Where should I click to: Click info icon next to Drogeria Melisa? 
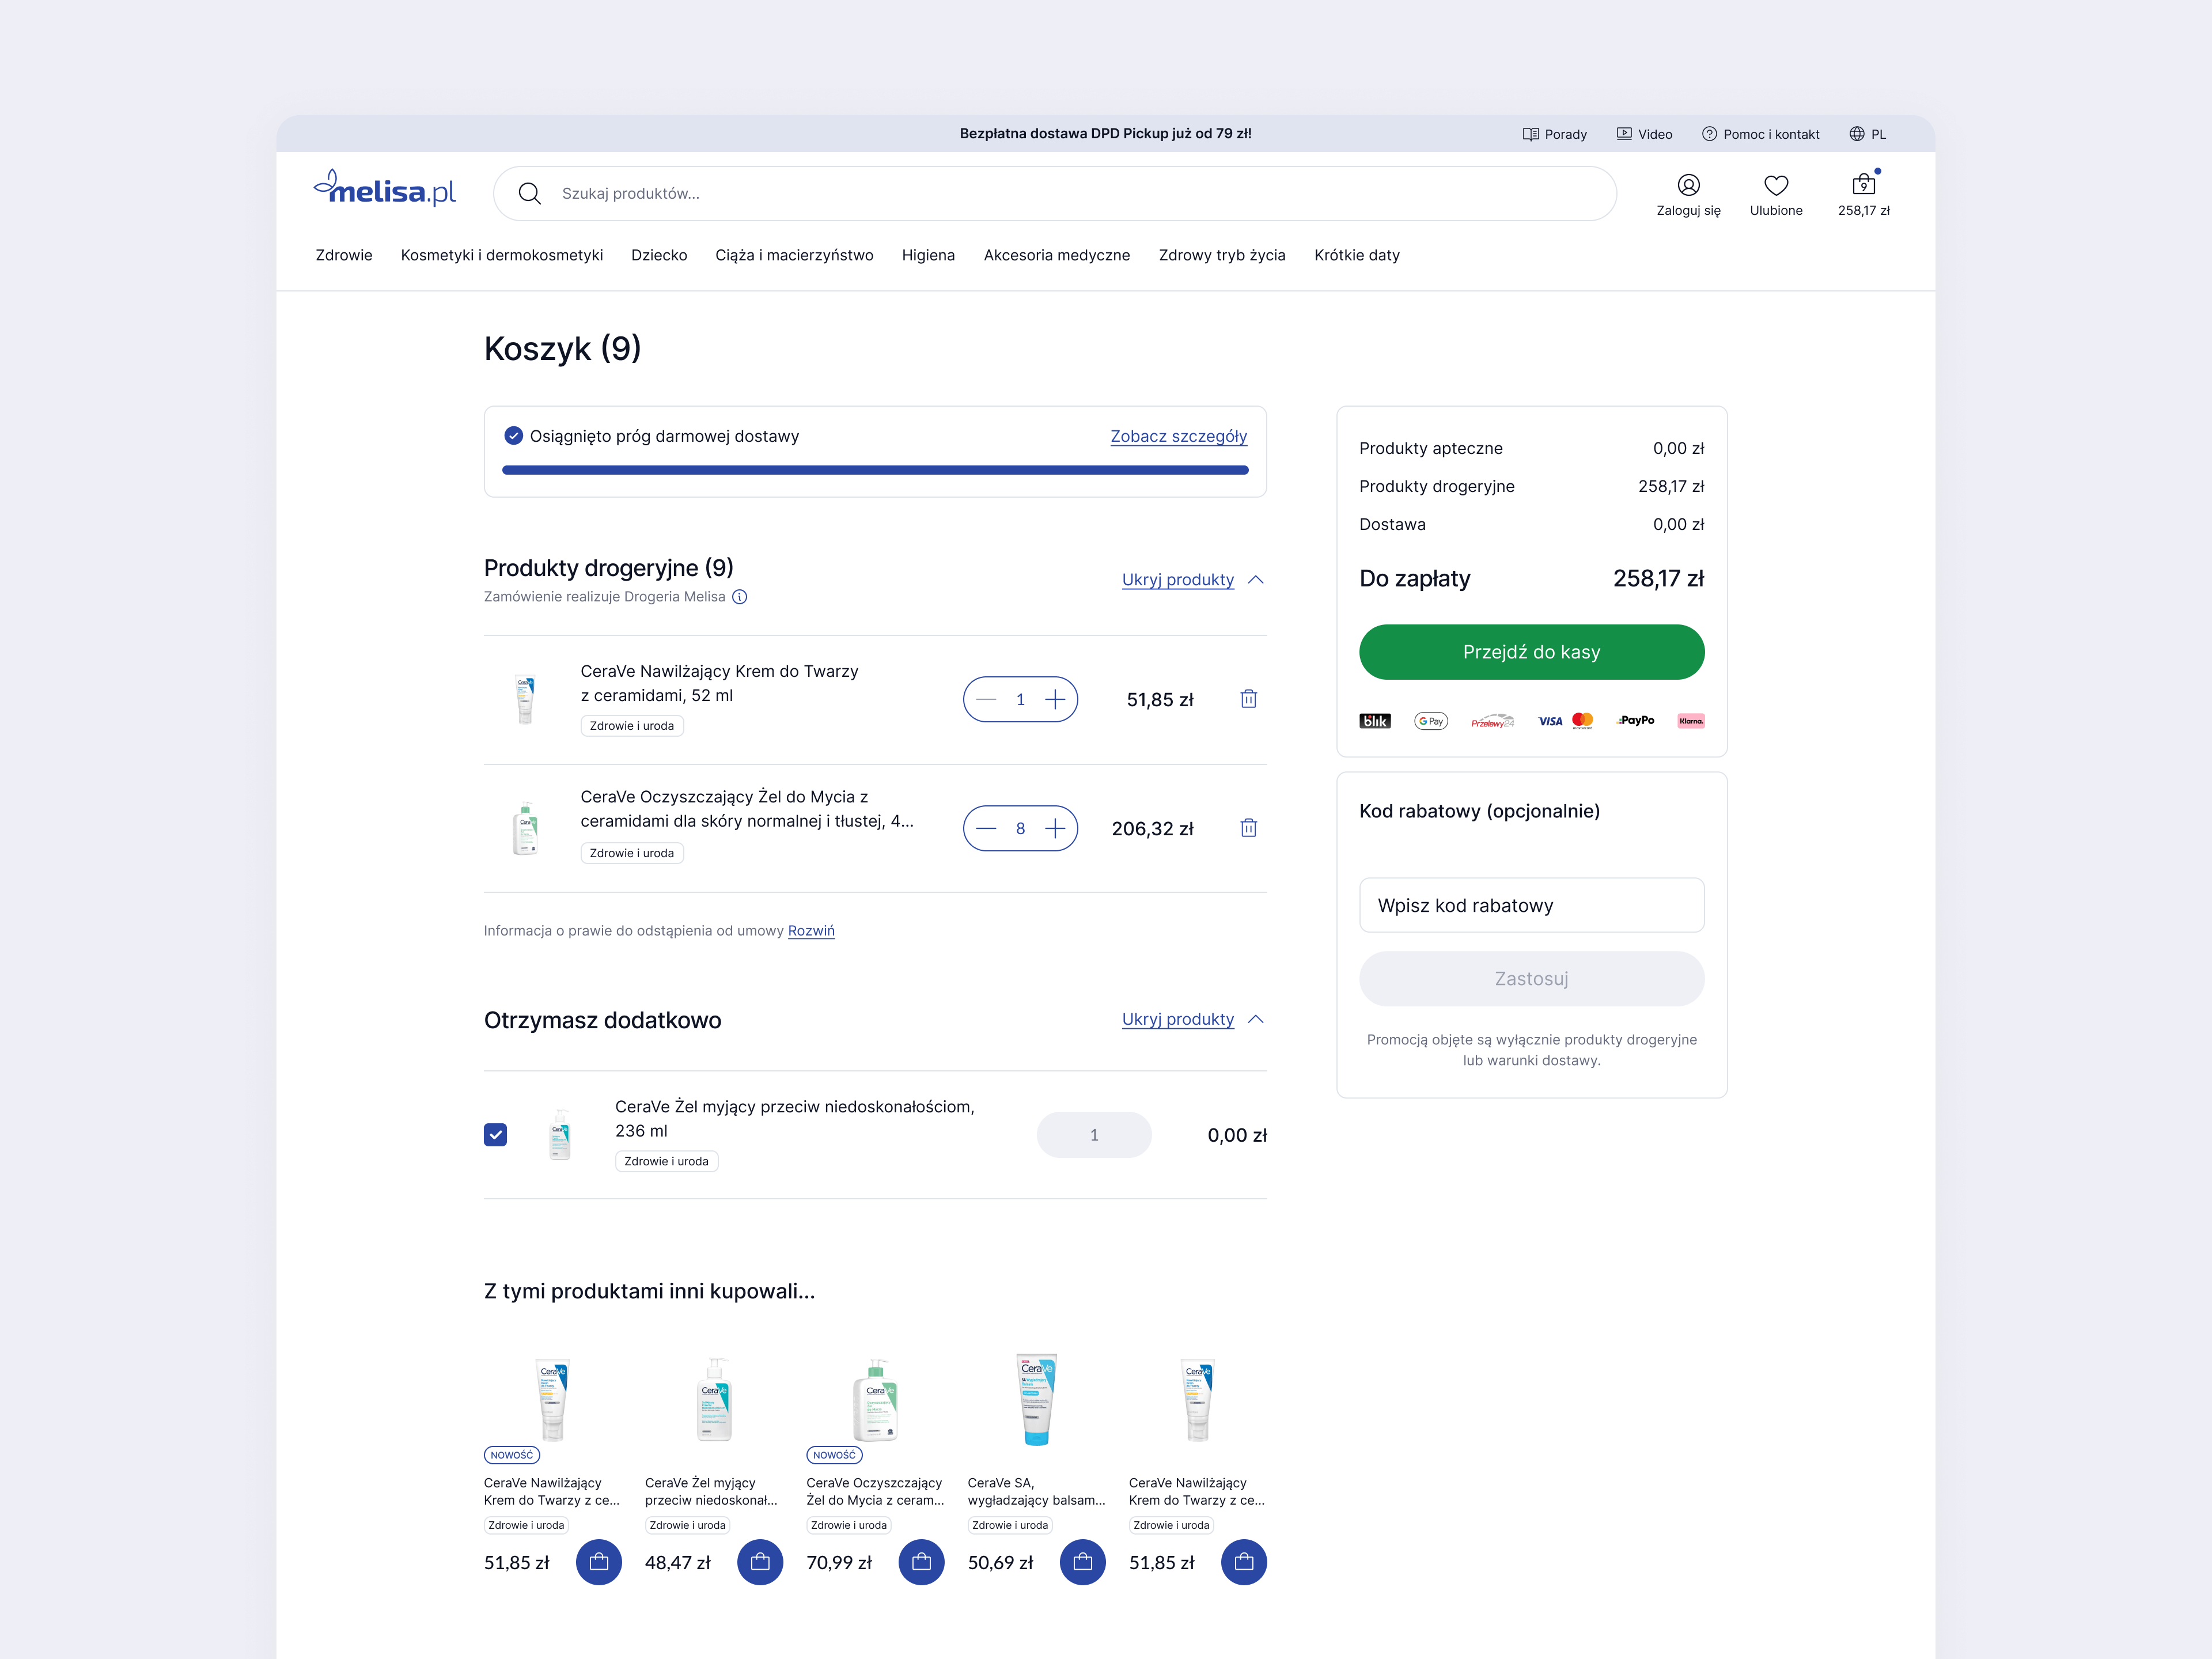(740, 597)
